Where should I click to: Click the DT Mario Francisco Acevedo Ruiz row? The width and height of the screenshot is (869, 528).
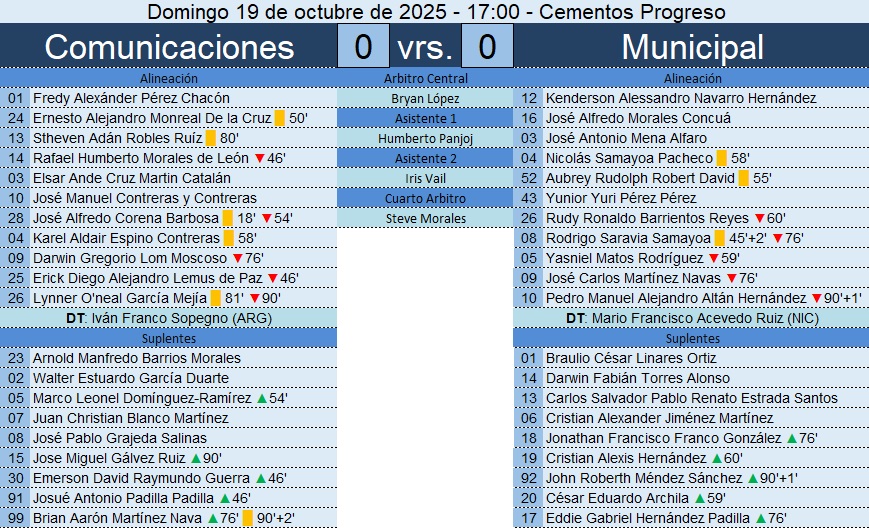[691, 318]
